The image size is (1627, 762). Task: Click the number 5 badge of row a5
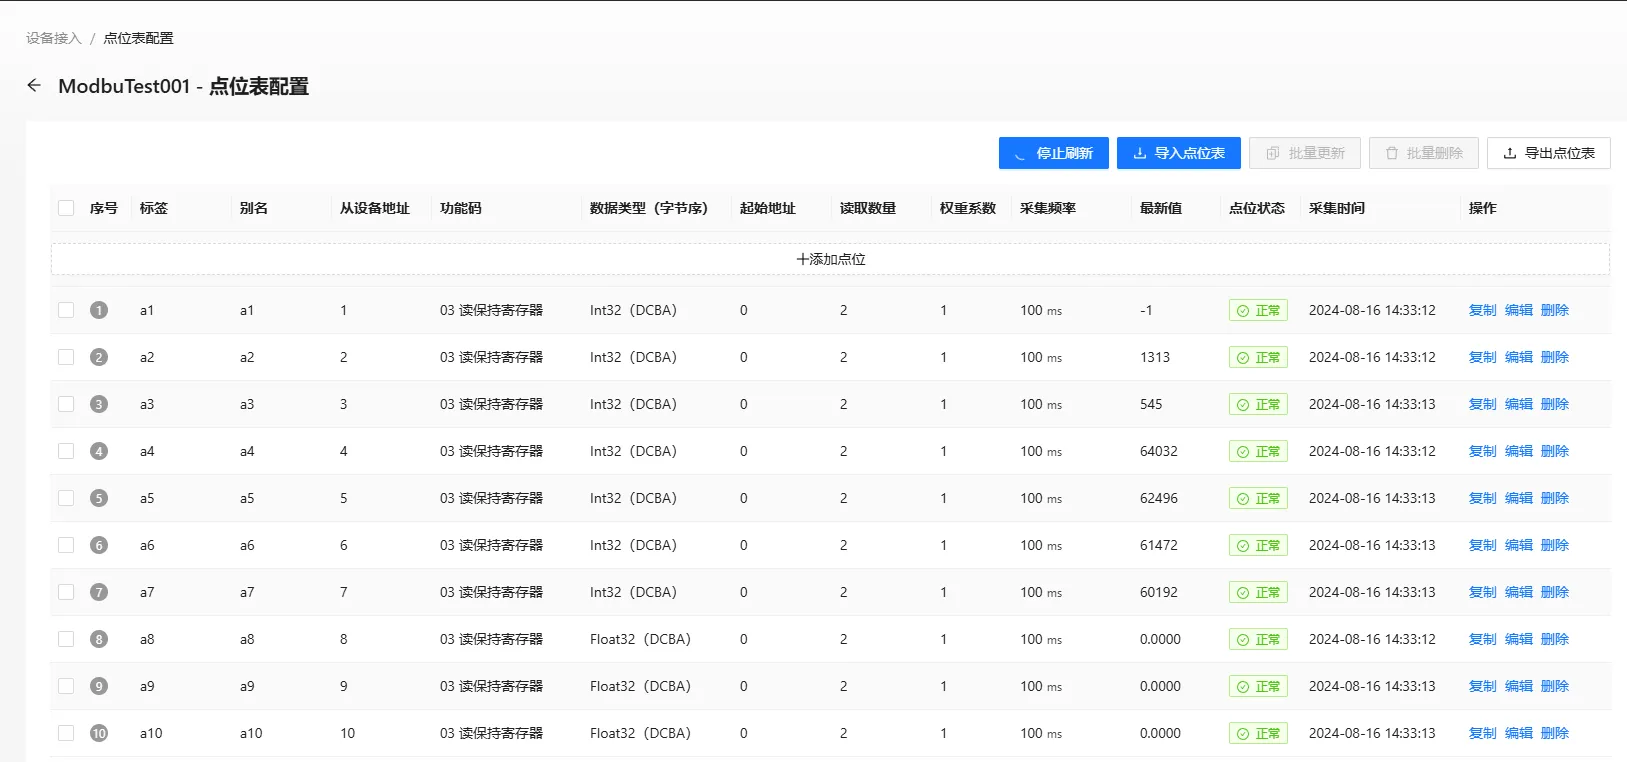pos(98,498)
